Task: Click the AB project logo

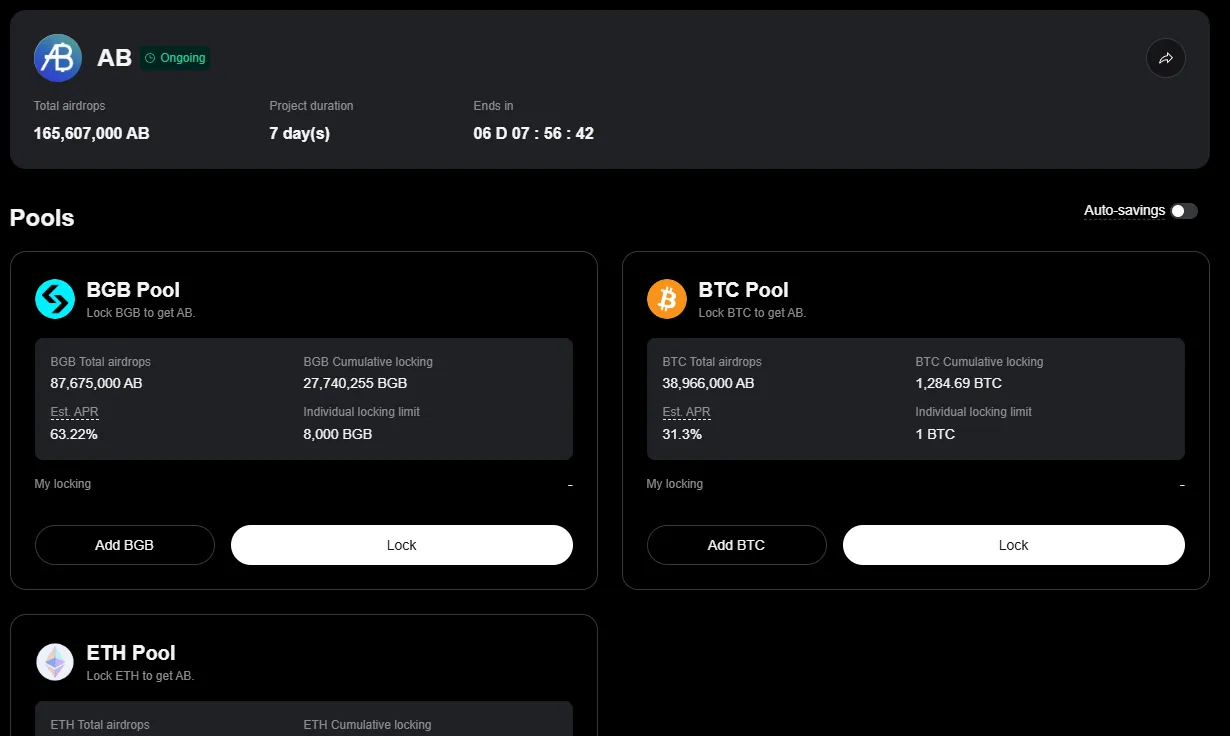Action: point(58,58)
